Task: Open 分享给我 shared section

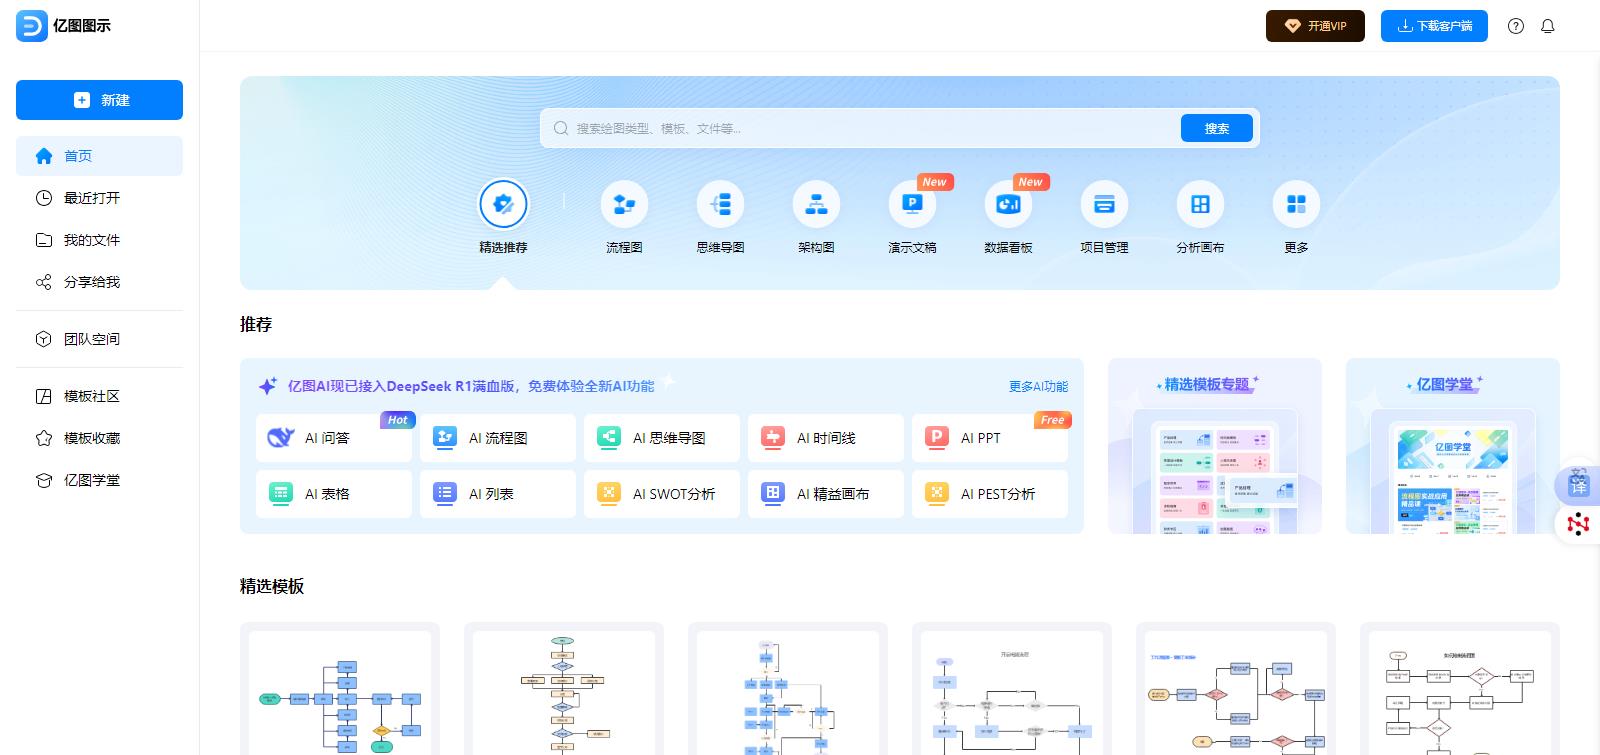Action: click(99, 282)
